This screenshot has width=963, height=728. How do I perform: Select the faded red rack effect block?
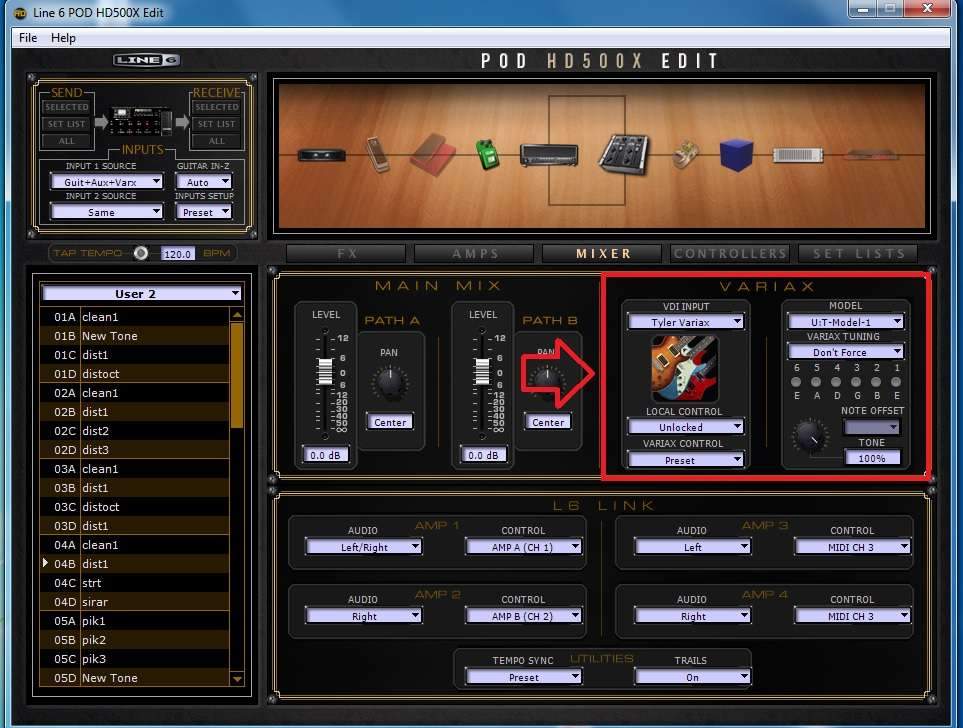pyautogui.click(x=871, y=155)
